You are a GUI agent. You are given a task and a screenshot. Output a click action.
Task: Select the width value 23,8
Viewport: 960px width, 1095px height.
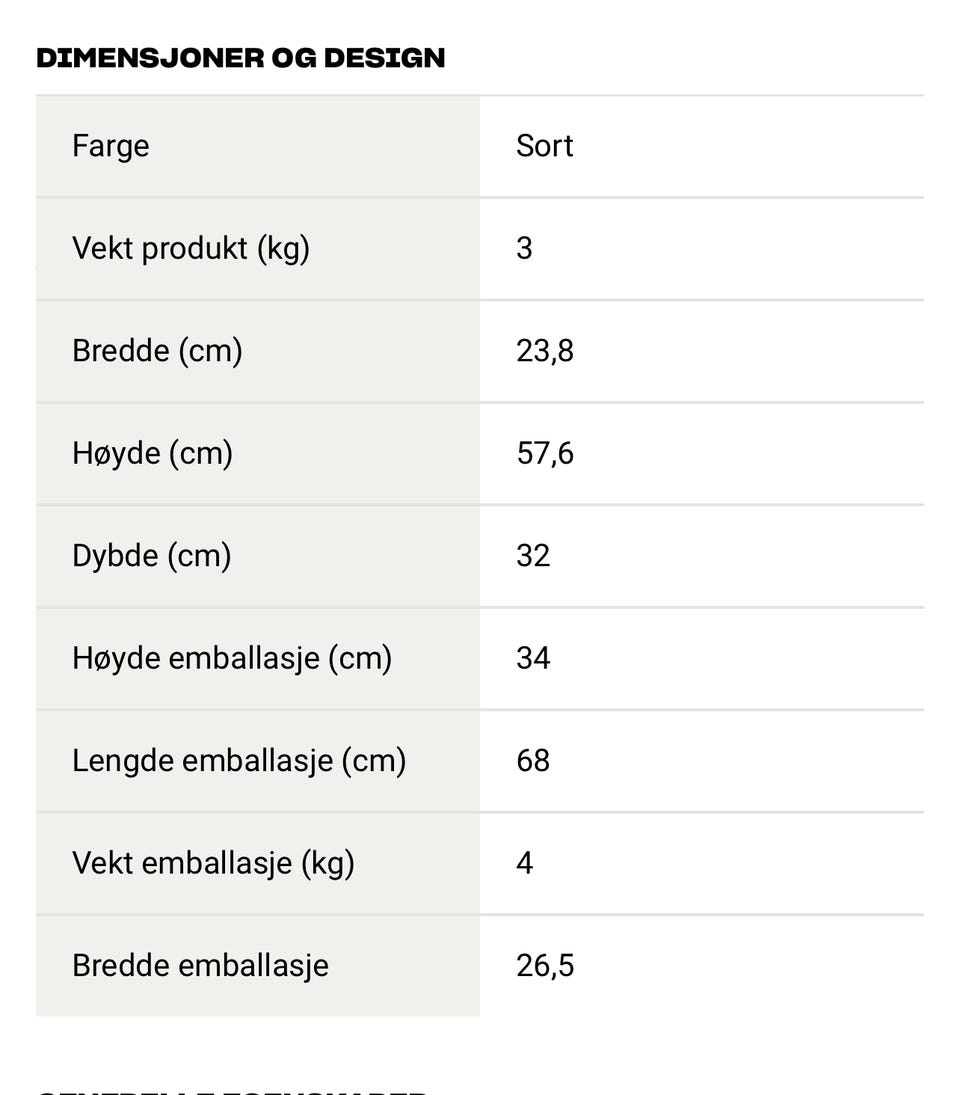click(x=544, y=351)
